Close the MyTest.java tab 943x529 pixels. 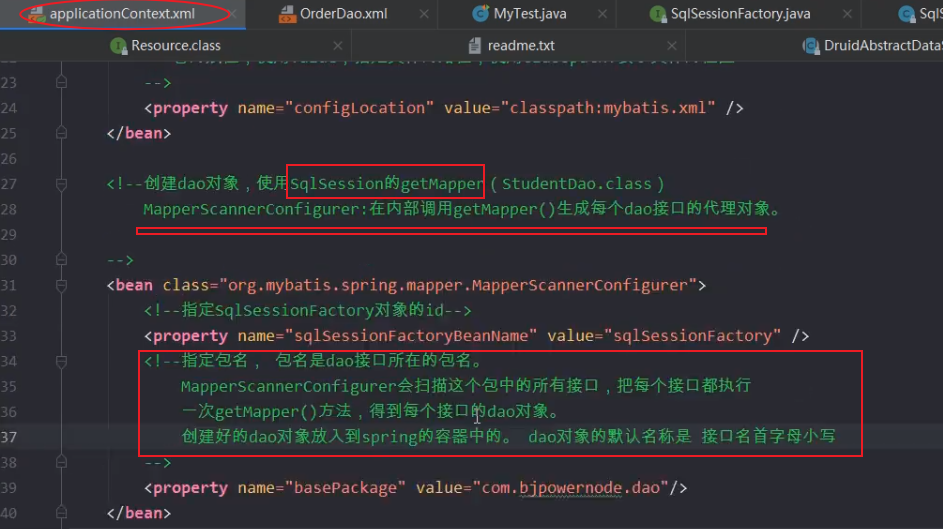pos(602,13)
